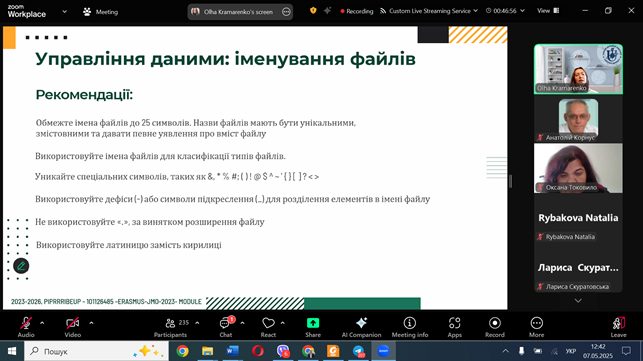Image resolution: width=643 pixels, height=361 pixels.
Task: Click the encryption shield icon
Action: (313, 11)
